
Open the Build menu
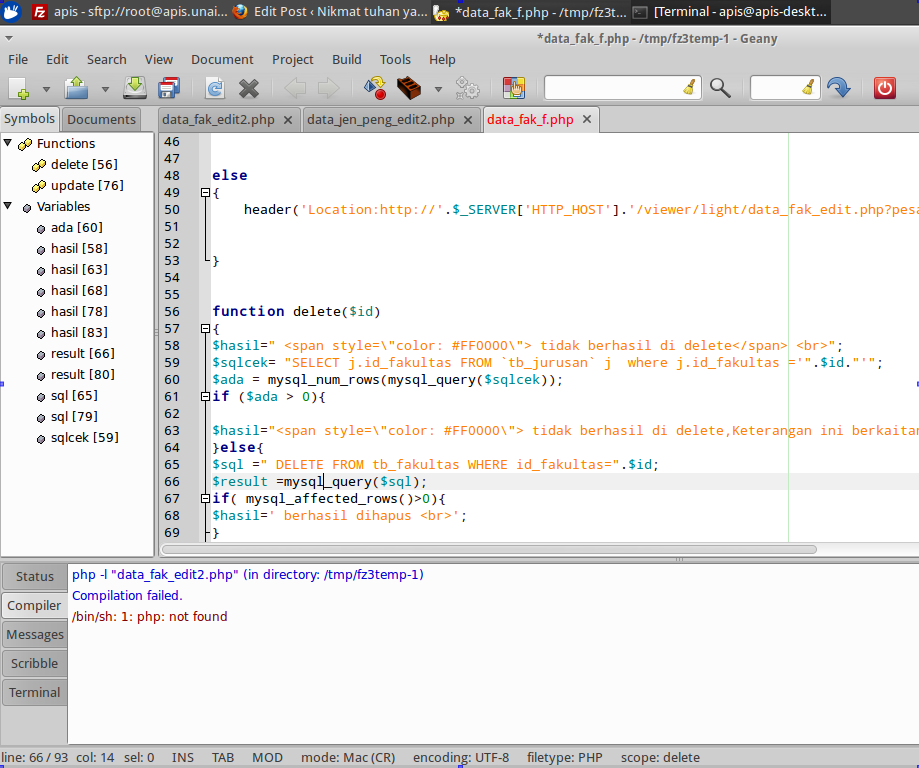[346, 59]
